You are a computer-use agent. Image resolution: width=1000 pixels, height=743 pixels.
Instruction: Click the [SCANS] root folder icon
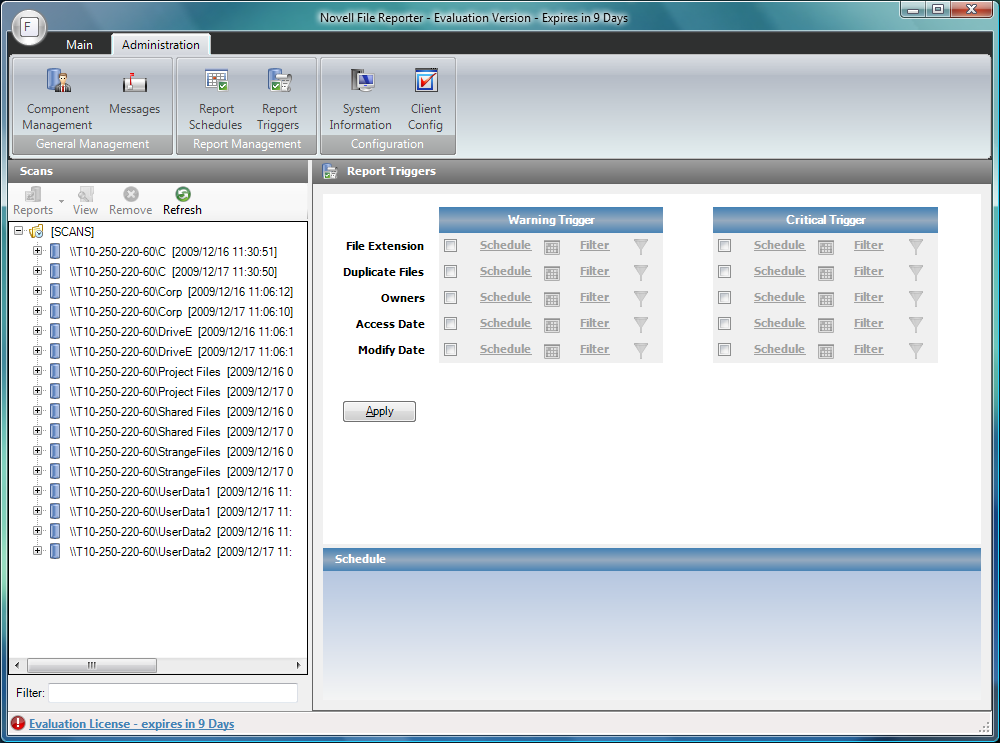click(37, 231)
